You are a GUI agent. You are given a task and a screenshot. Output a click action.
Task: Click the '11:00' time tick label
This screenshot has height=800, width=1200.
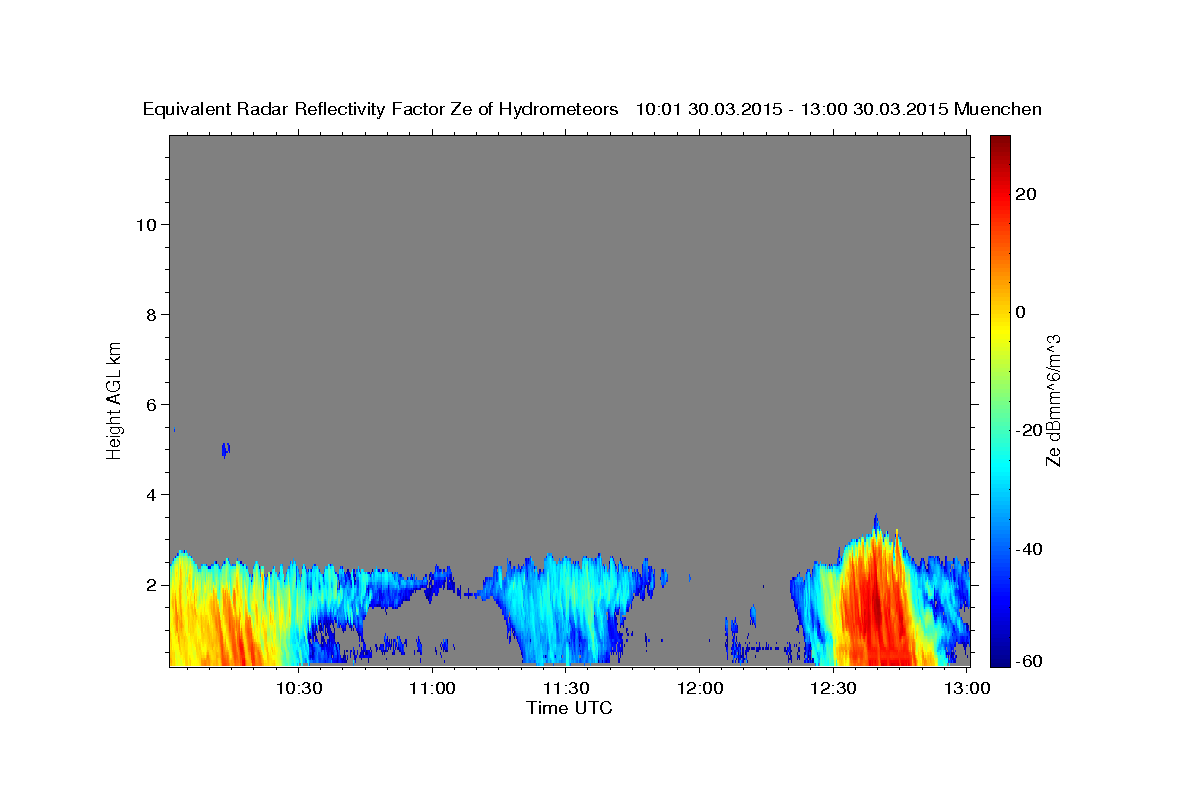pyautogui.click(x=433, y=688)
